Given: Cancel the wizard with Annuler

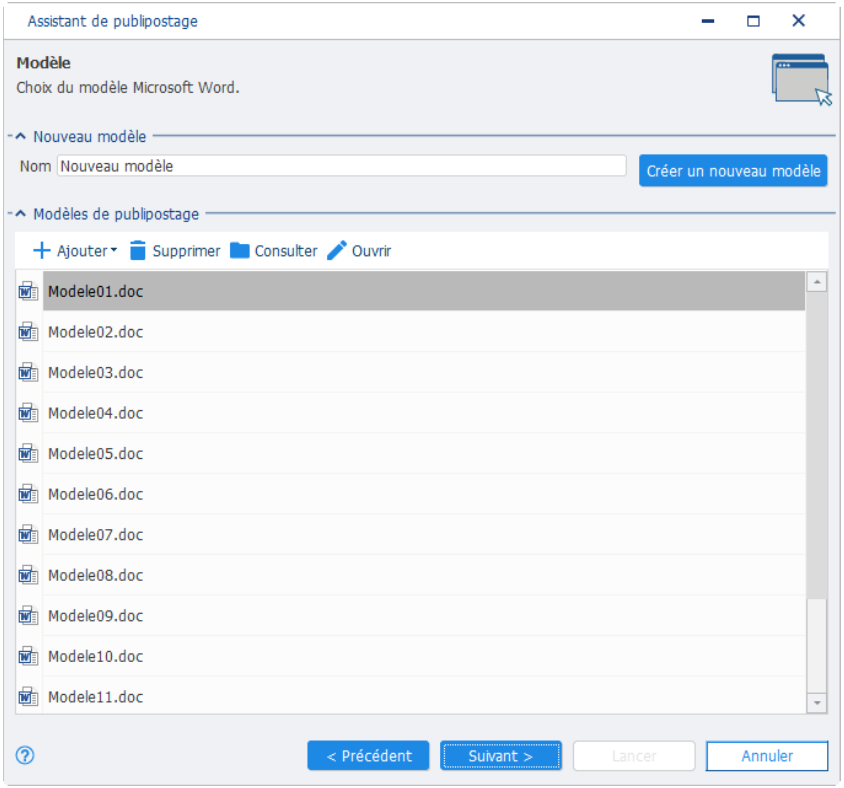Looking at the screenshot, I should 767,756.
